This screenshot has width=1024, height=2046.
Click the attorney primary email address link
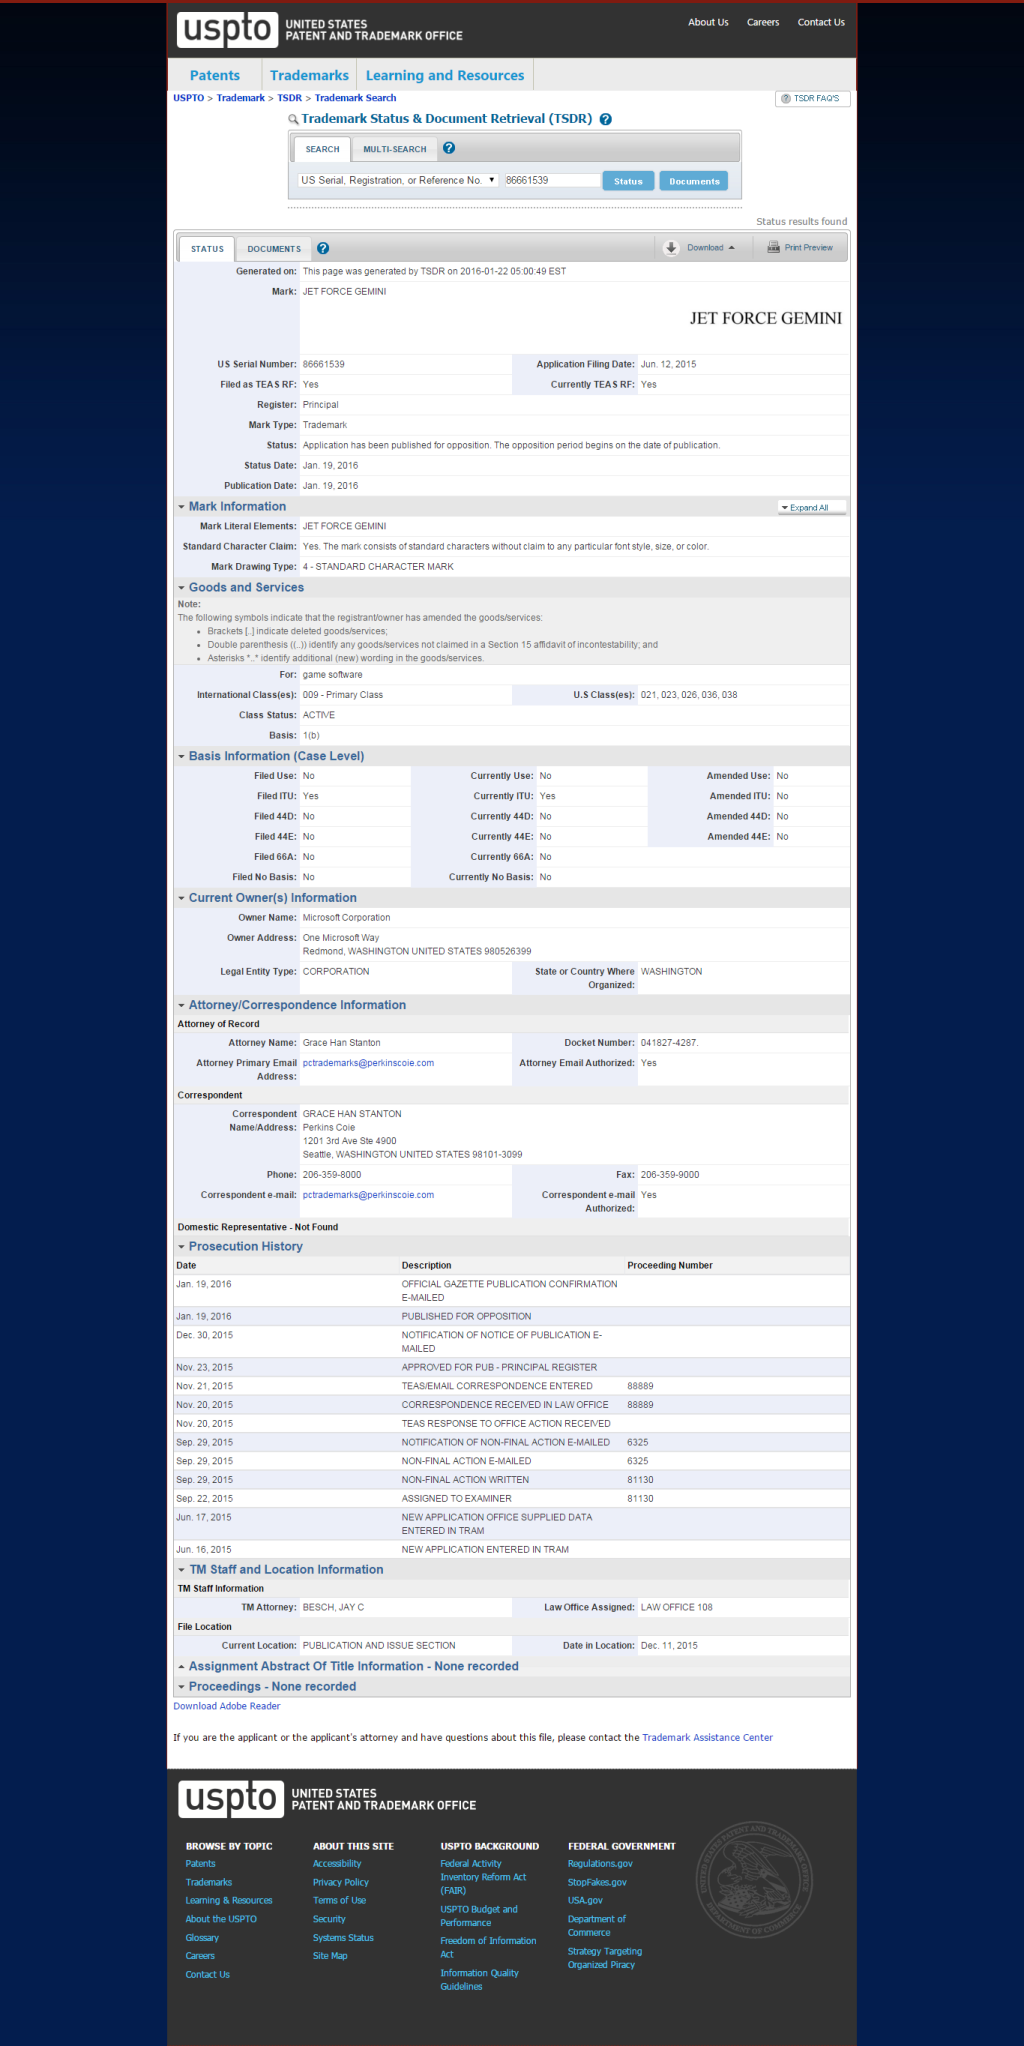click(x=368, y=1063)
